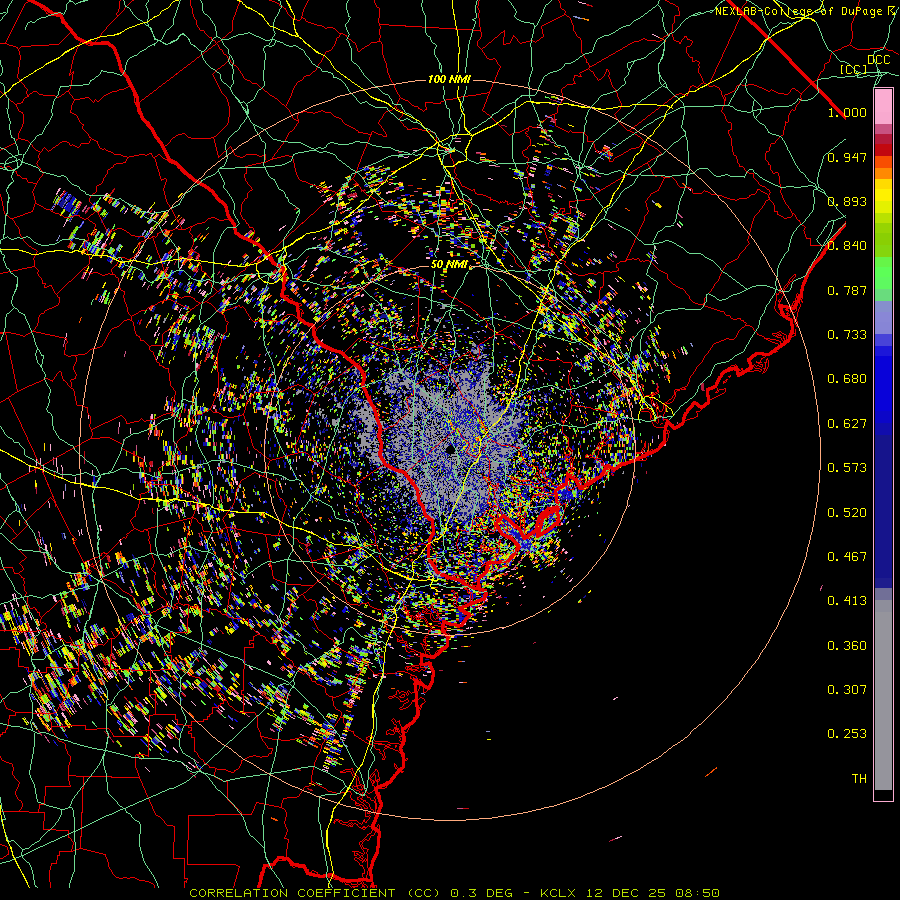Select the 0.840 value on color scale

pyautogui.click(x=847, y=246)
